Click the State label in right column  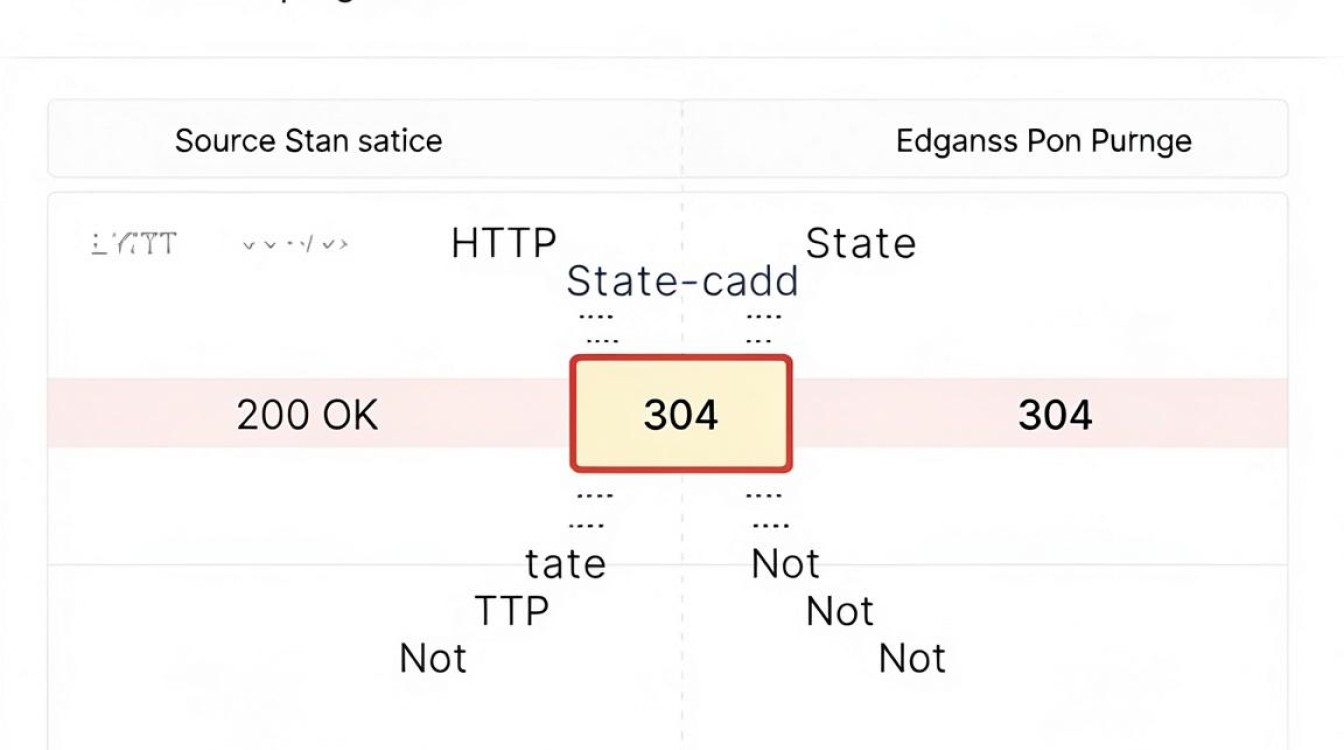(x=861, y=243)
